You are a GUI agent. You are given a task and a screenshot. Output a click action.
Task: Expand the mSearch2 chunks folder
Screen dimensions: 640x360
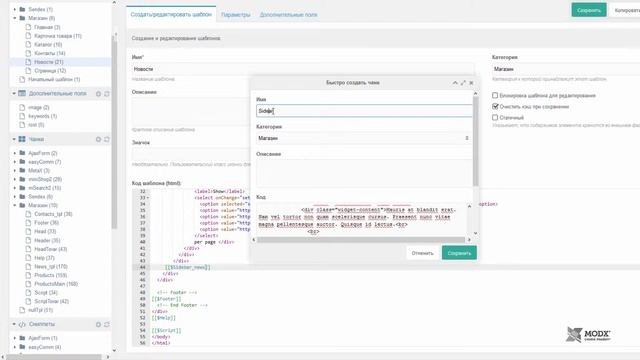click(15, 188)
